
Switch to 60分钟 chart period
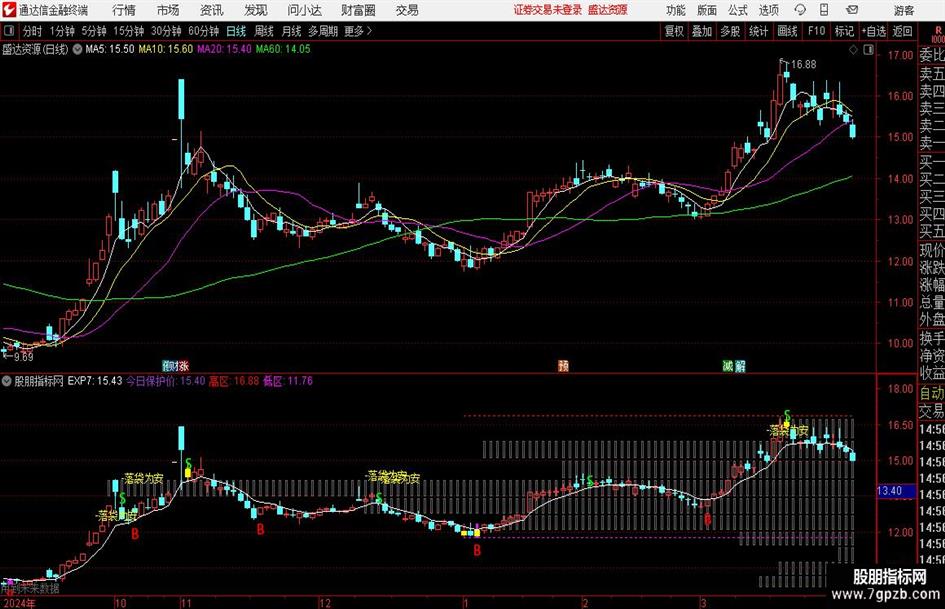pos(204,31)
